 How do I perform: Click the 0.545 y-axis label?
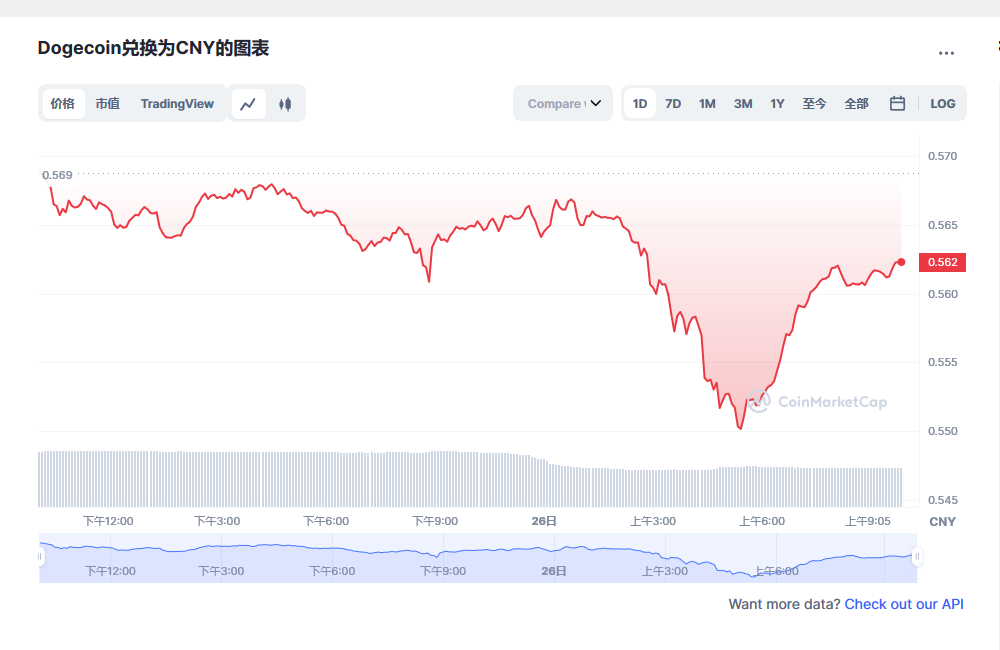pyautogui.click(x=943, y=500)
